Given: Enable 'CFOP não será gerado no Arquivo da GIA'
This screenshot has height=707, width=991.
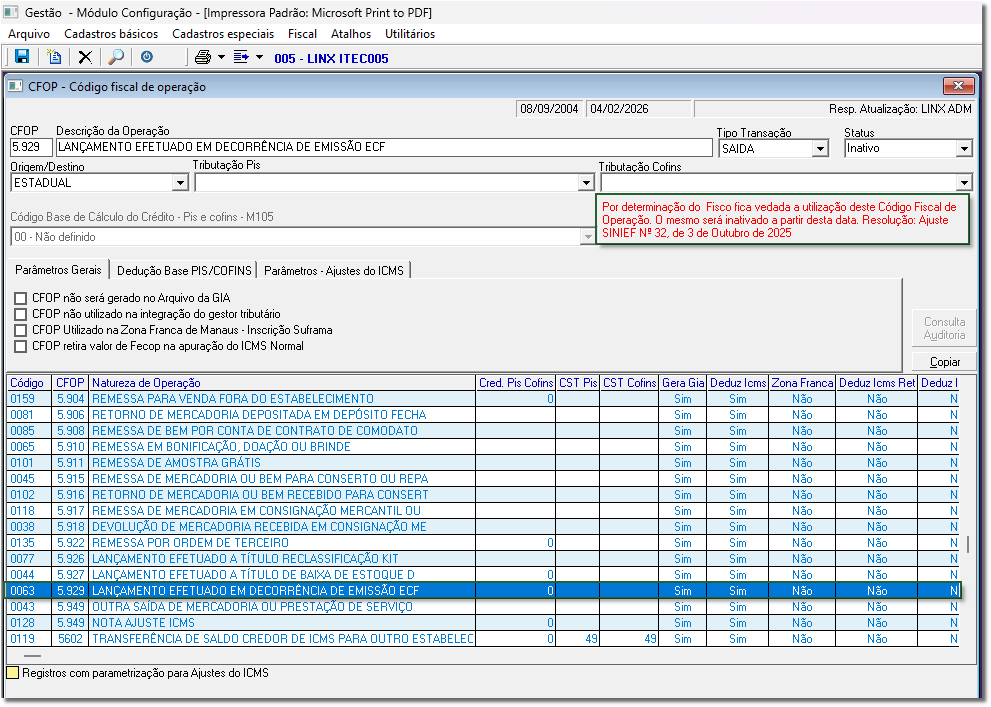Looking at the screenshot, I should [20, 298].
